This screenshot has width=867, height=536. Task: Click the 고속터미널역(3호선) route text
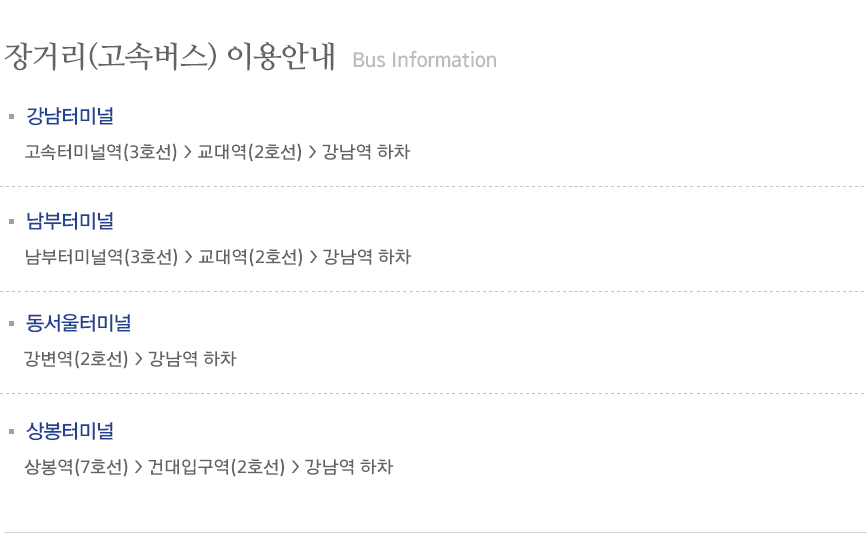101,152
